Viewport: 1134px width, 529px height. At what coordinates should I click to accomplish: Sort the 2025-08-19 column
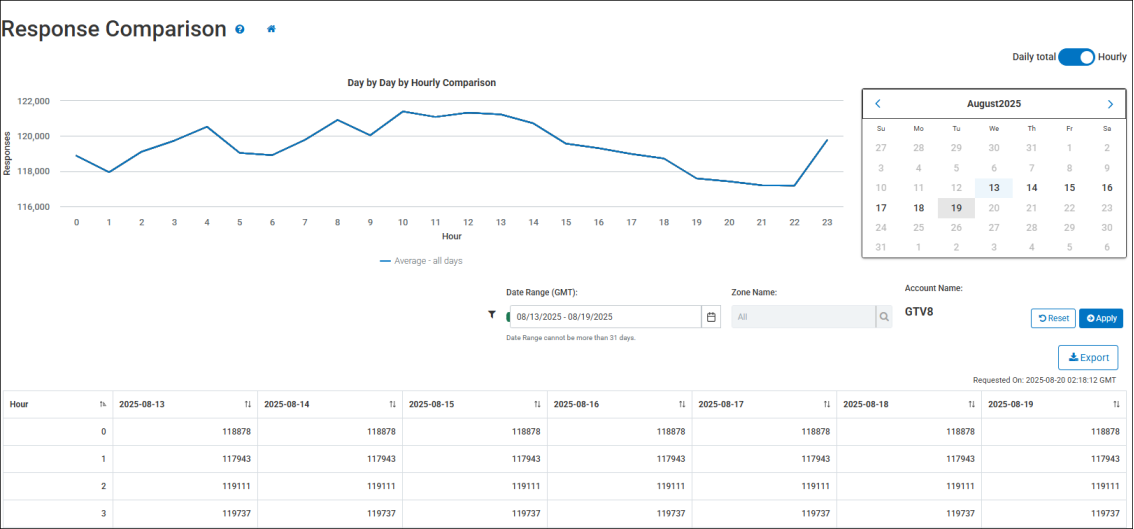1116,404
